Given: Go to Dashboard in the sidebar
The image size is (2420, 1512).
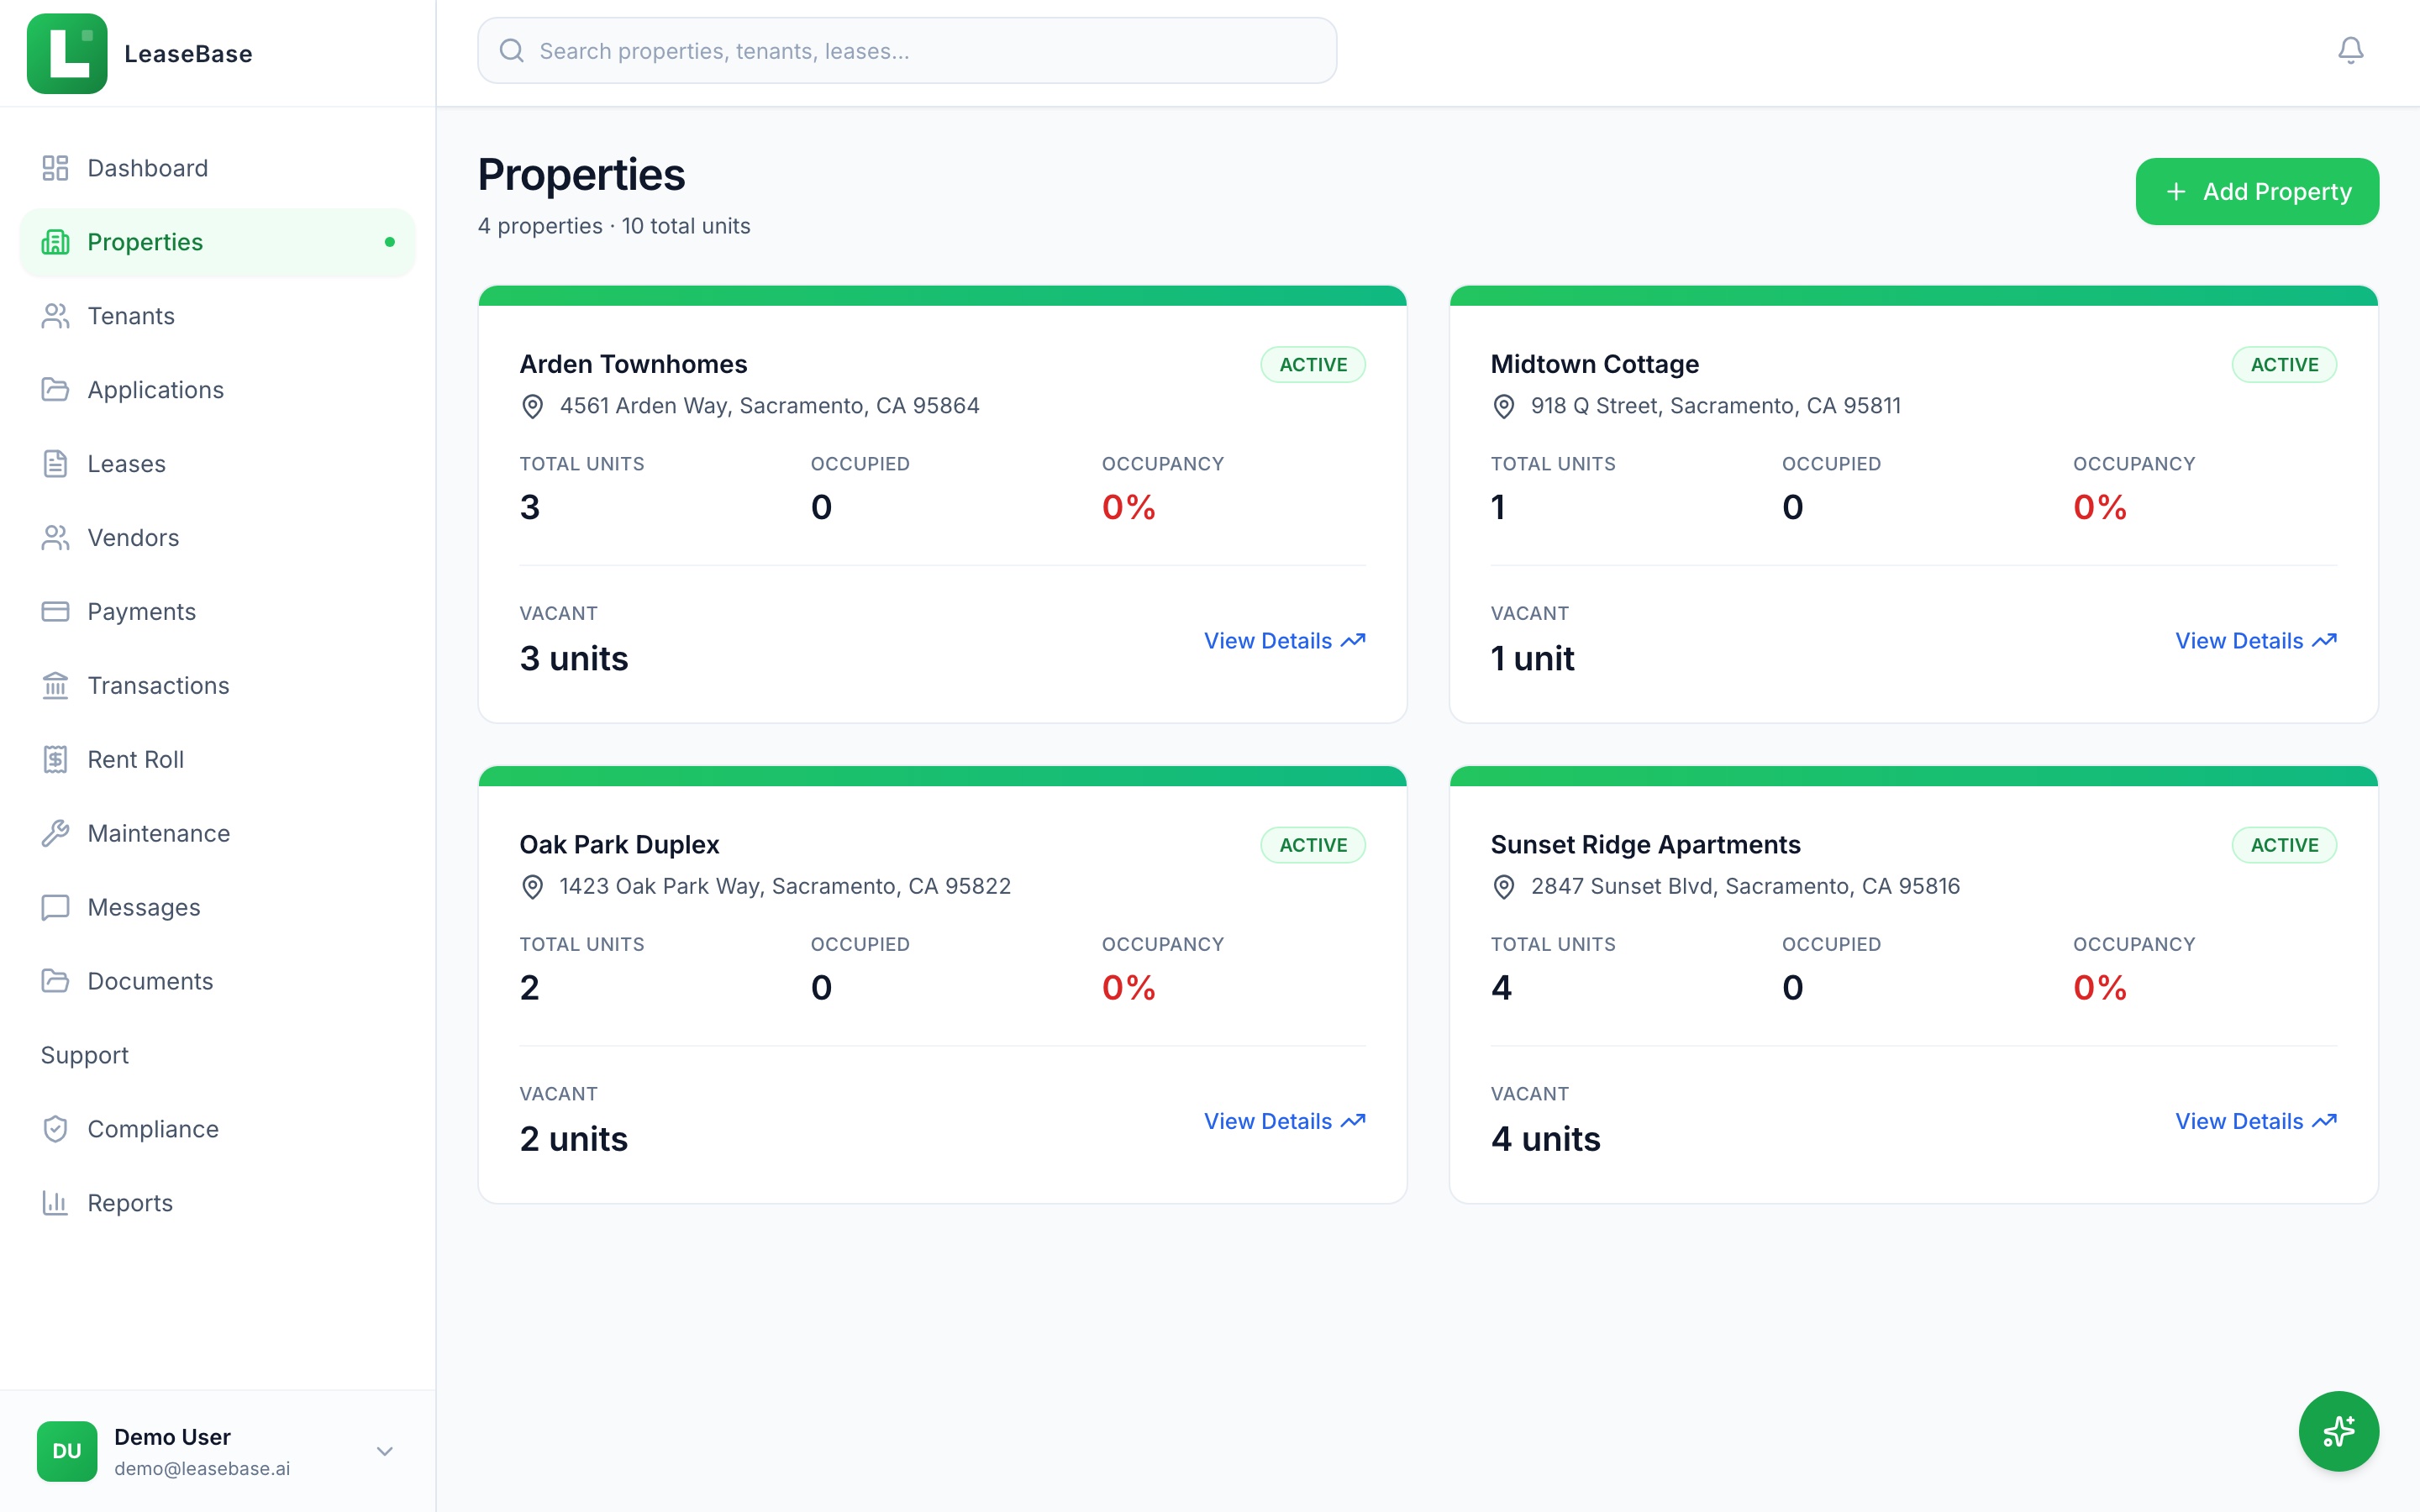Looking at the screenshot, I should point(217,168).
